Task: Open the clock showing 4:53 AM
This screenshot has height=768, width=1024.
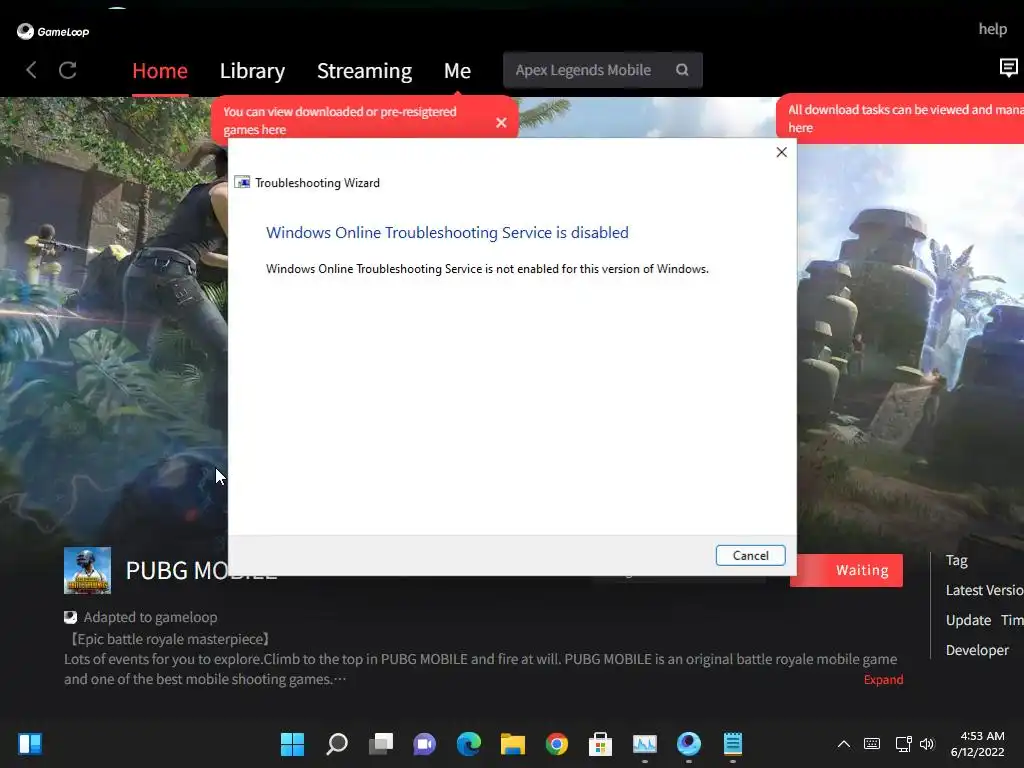Action: click(977, 744)
